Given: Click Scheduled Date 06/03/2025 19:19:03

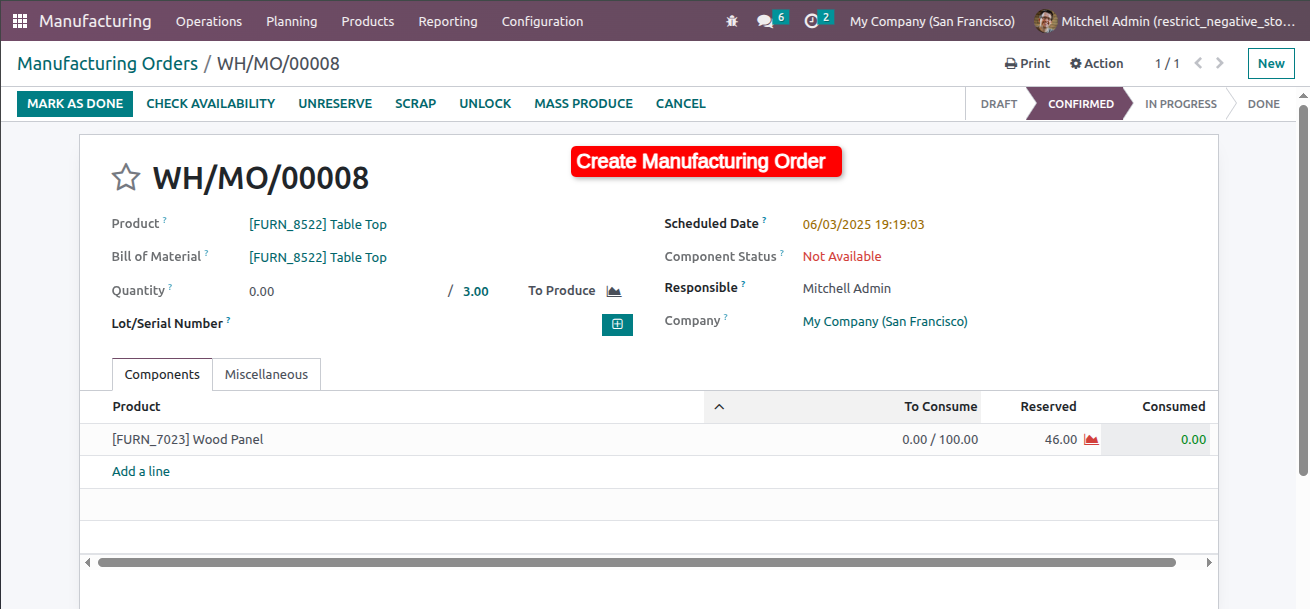Looking at the screenshot, I should pyautogui.click(x=864, y=224).
